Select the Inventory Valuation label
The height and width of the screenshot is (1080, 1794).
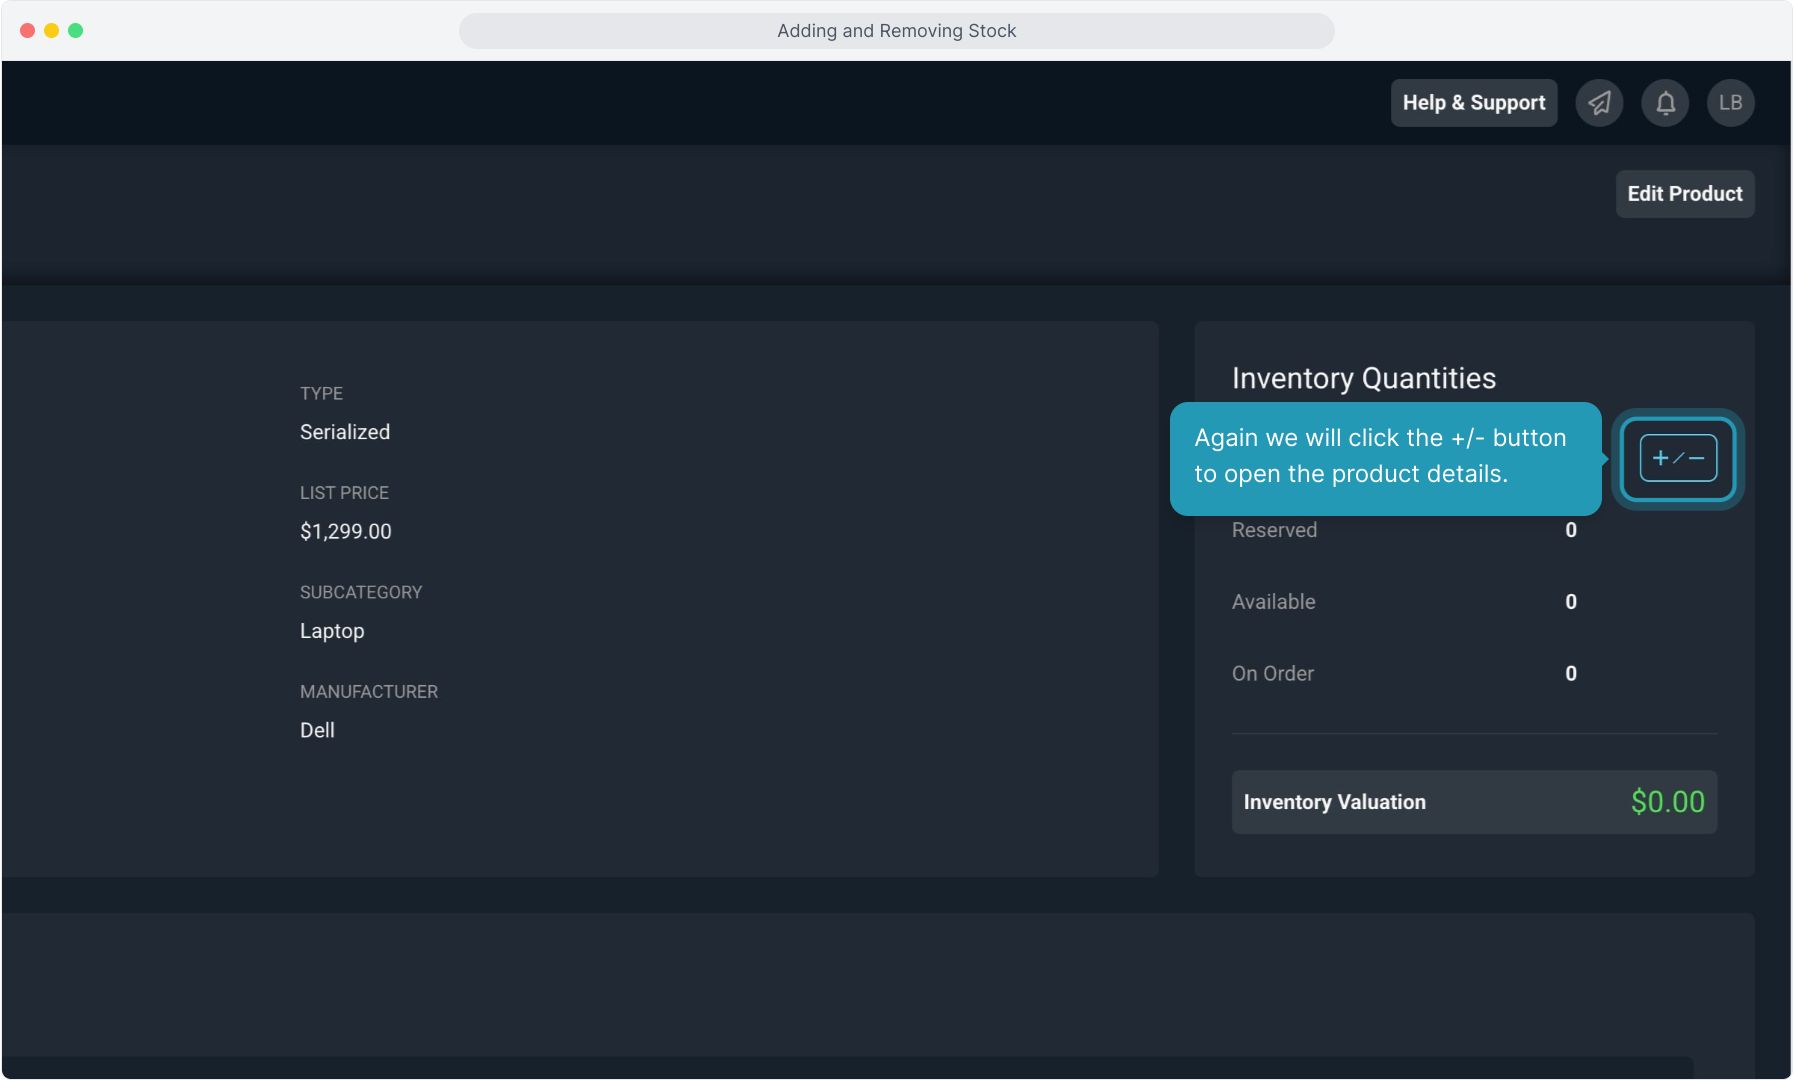(x=1334, y=802)
